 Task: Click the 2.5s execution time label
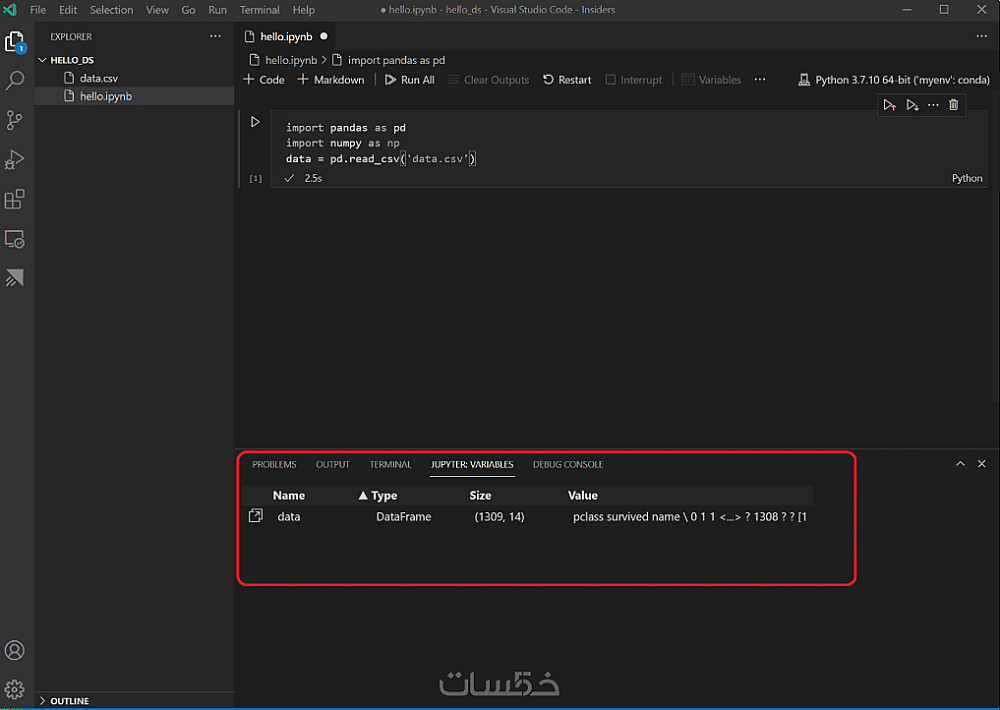coord(313,178)
